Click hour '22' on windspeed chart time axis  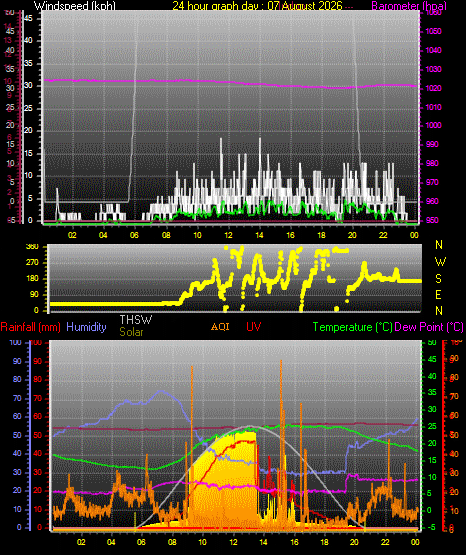coord(383,235)
